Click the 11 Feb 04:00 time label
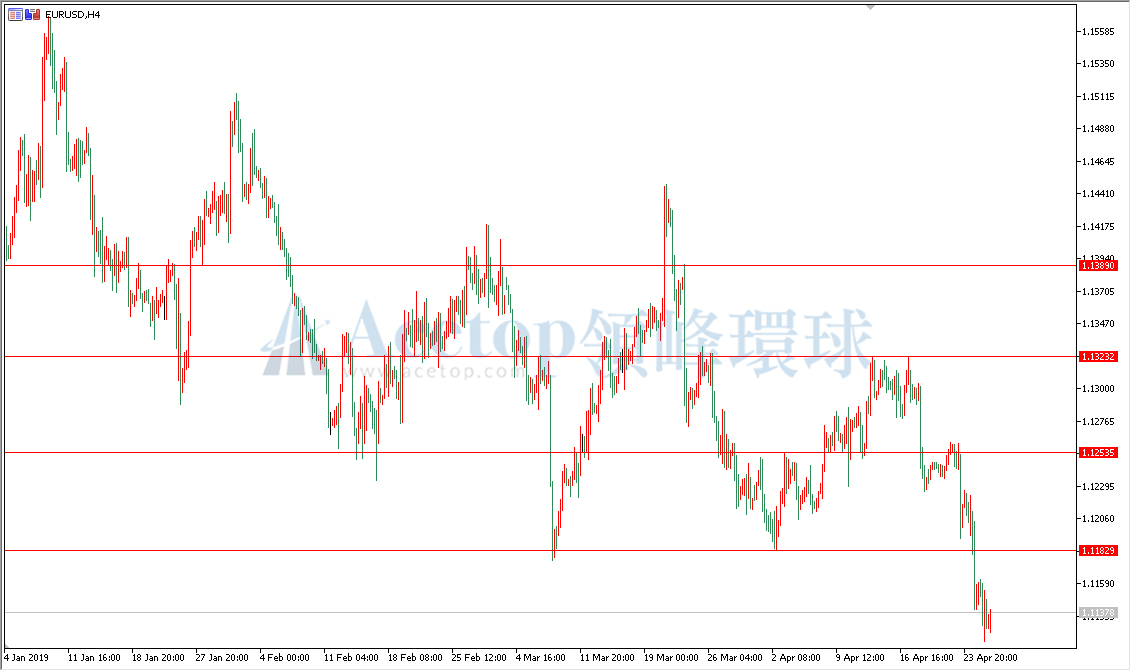1131x671 pixels. click(x=351, y=658)
